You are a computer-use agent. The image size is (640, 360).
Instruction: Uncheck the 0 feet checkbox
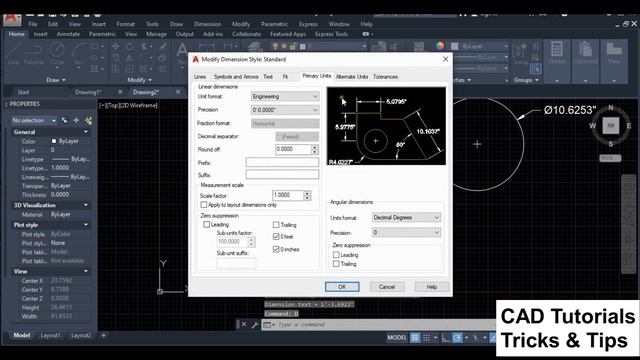click(x=276, y=236)
